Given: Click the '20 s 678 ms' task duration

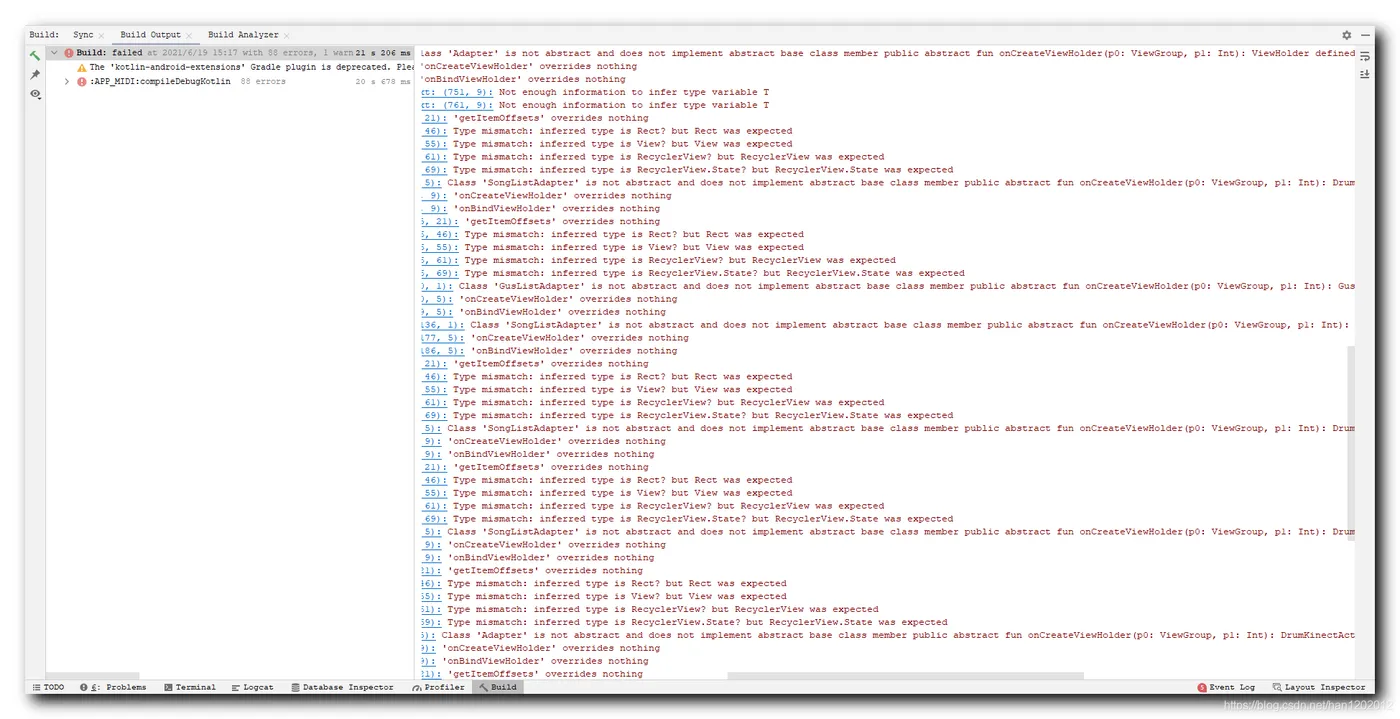Looking at the screenshot, I should pyautogui.click(x=384, y=82).
